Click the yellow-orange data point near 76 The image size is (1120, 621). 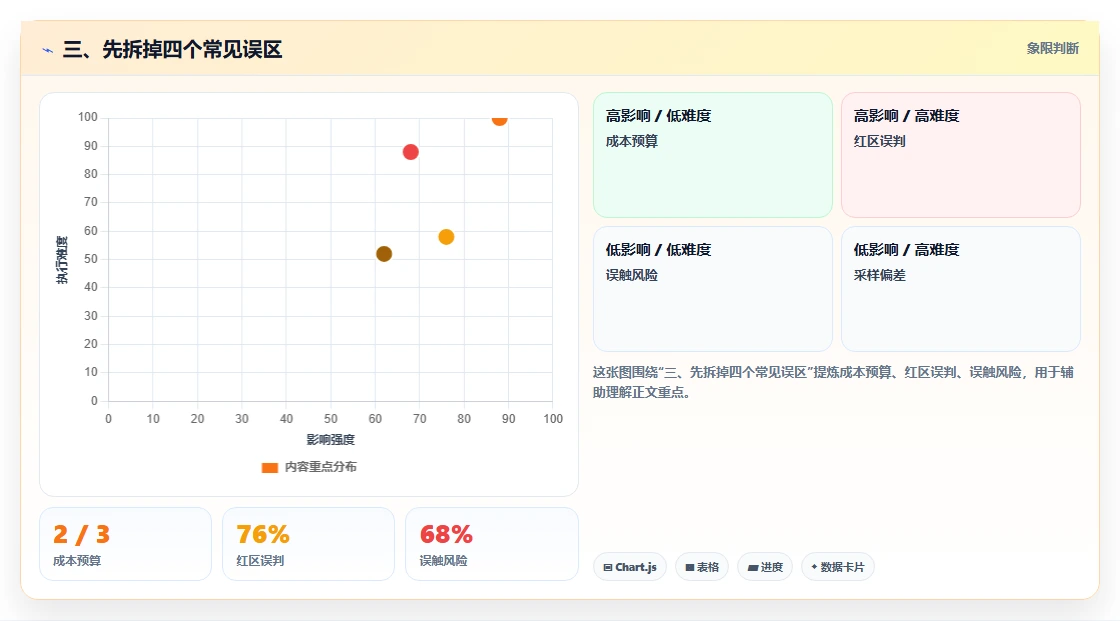click(446, 237)
